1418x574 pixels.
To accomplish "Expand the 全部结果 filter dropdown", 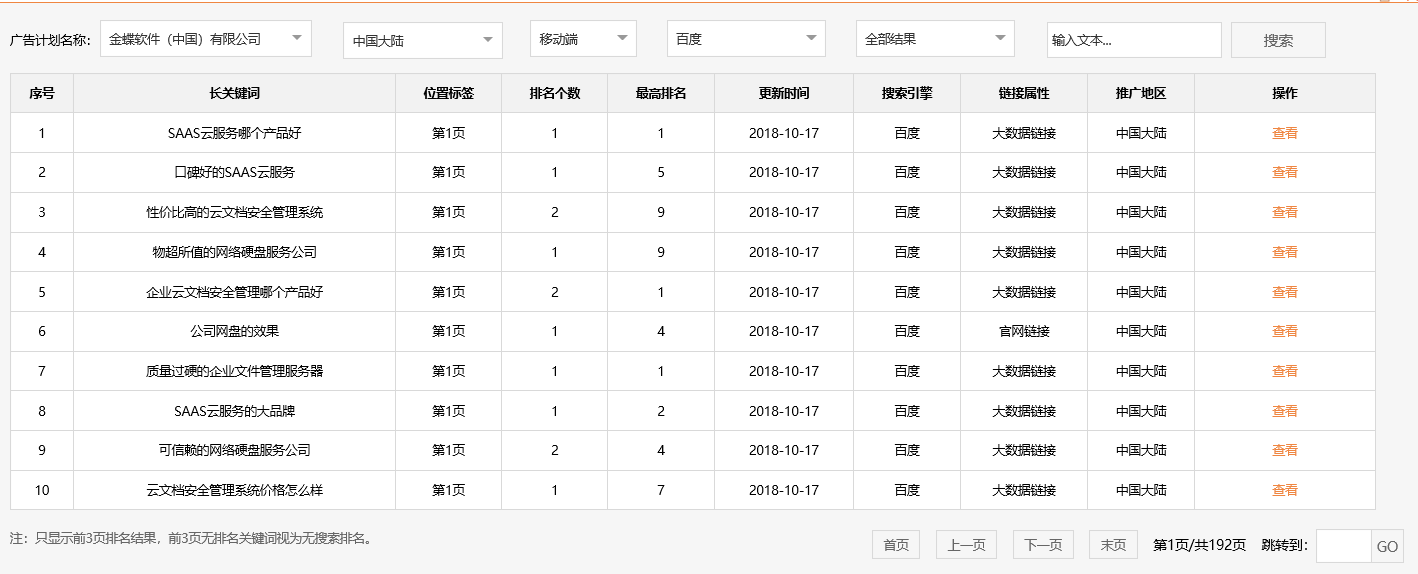I will tap(935, 39).
